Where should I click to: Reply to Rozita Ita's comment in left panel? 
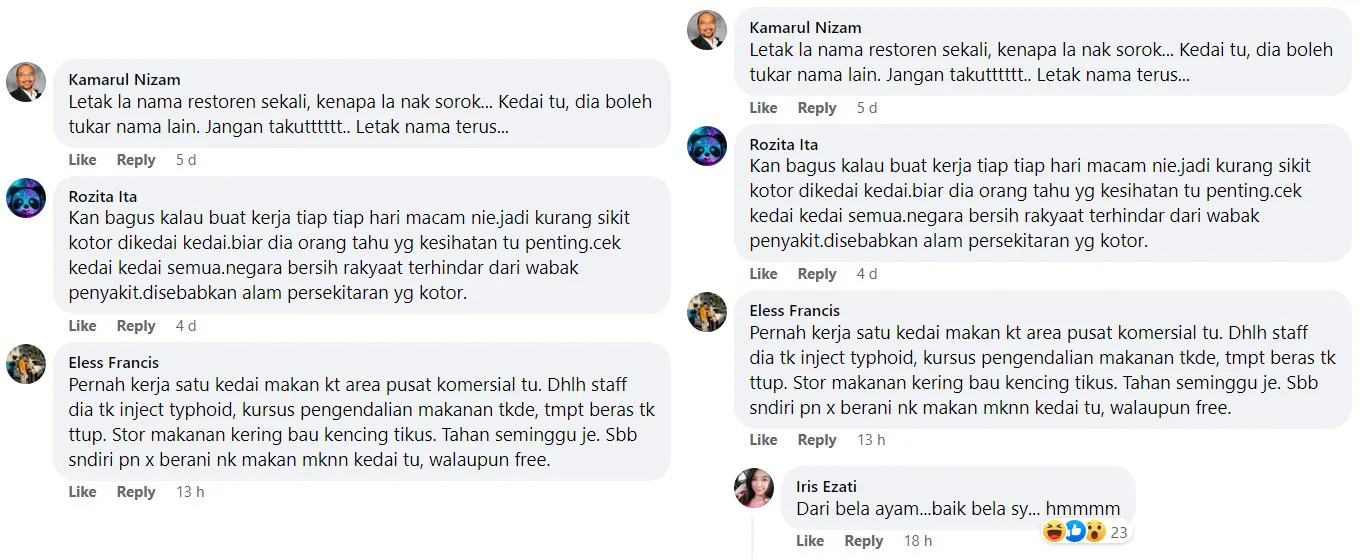pos(136,326)
